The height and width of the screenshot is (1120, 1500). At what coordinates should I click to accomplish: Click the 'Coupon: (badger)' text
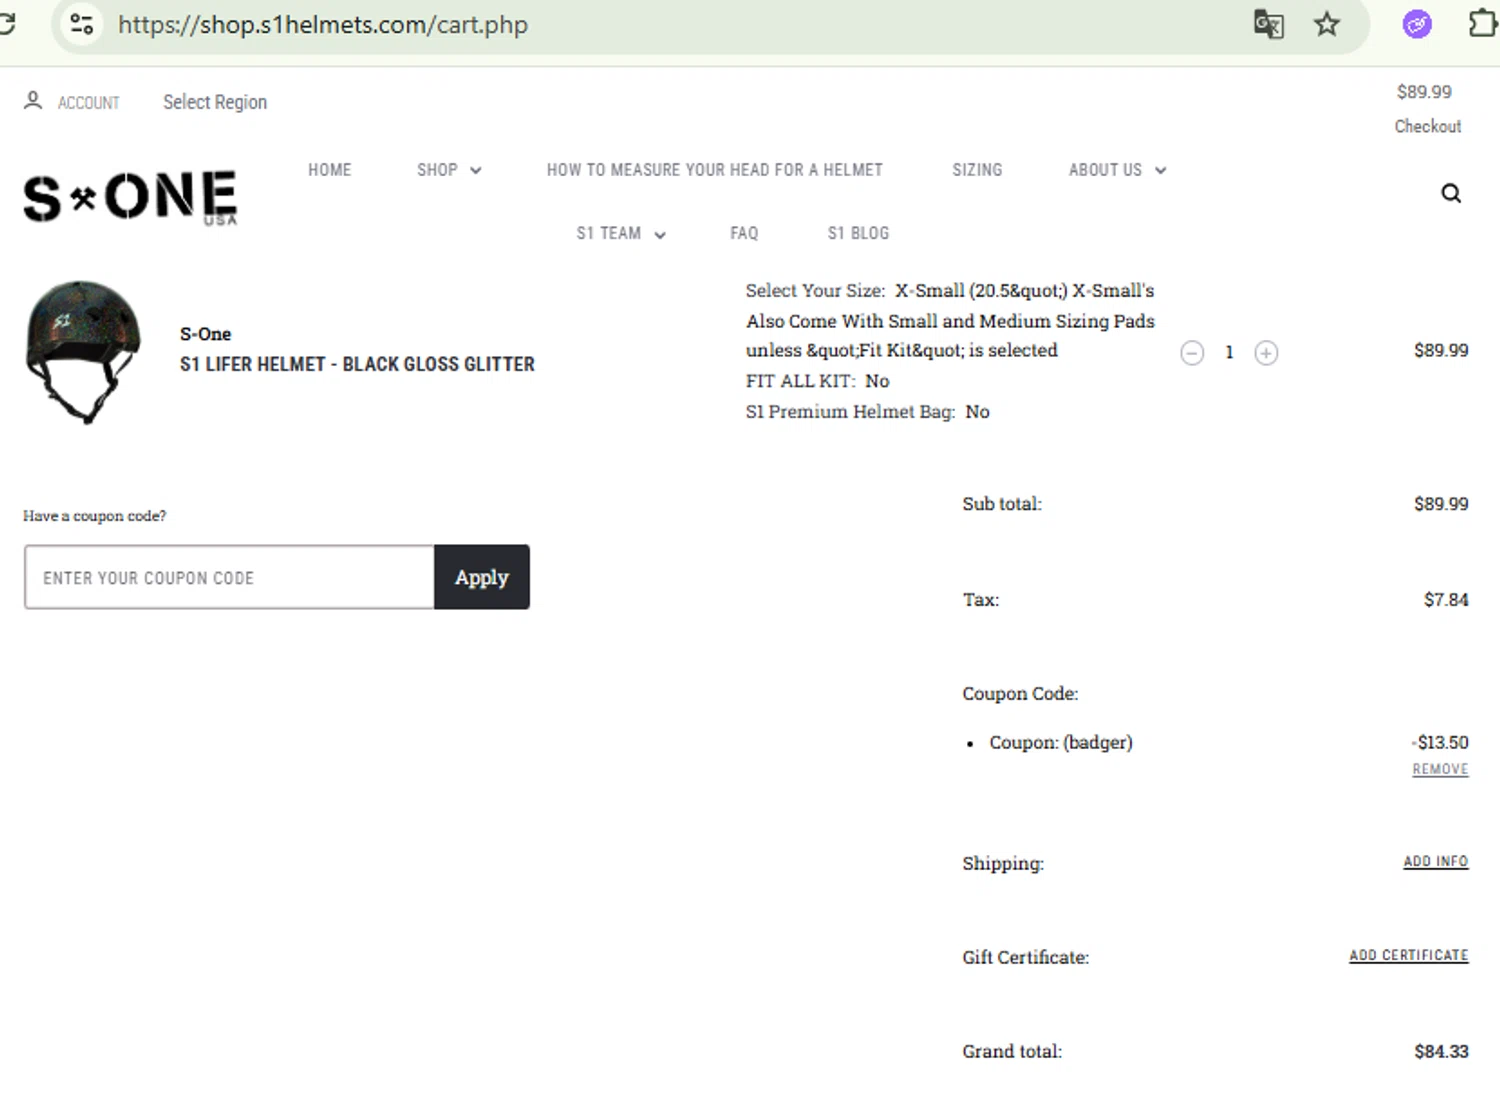click(x=1061, y=742)
